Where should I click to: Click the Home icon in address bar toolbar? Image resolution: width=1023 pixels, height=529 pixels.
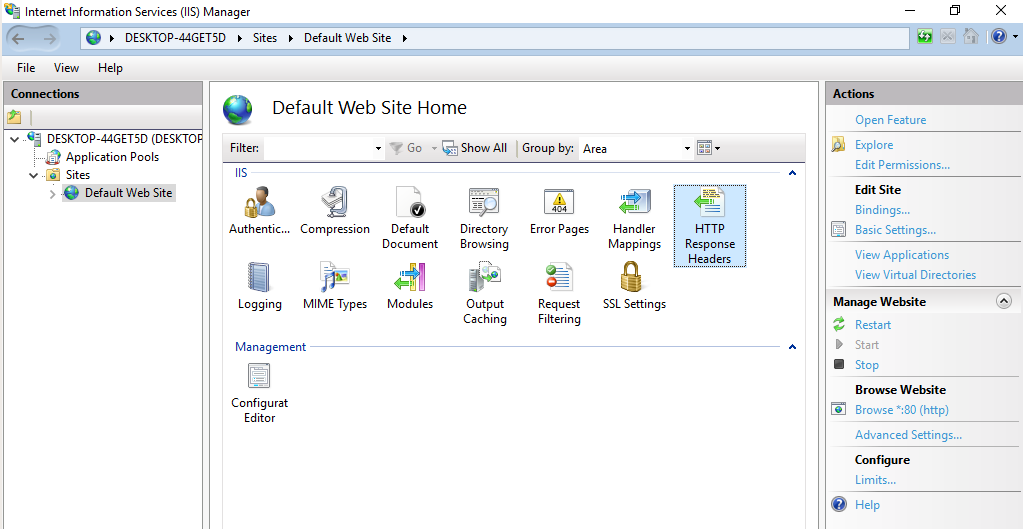(x=970, y=37)
